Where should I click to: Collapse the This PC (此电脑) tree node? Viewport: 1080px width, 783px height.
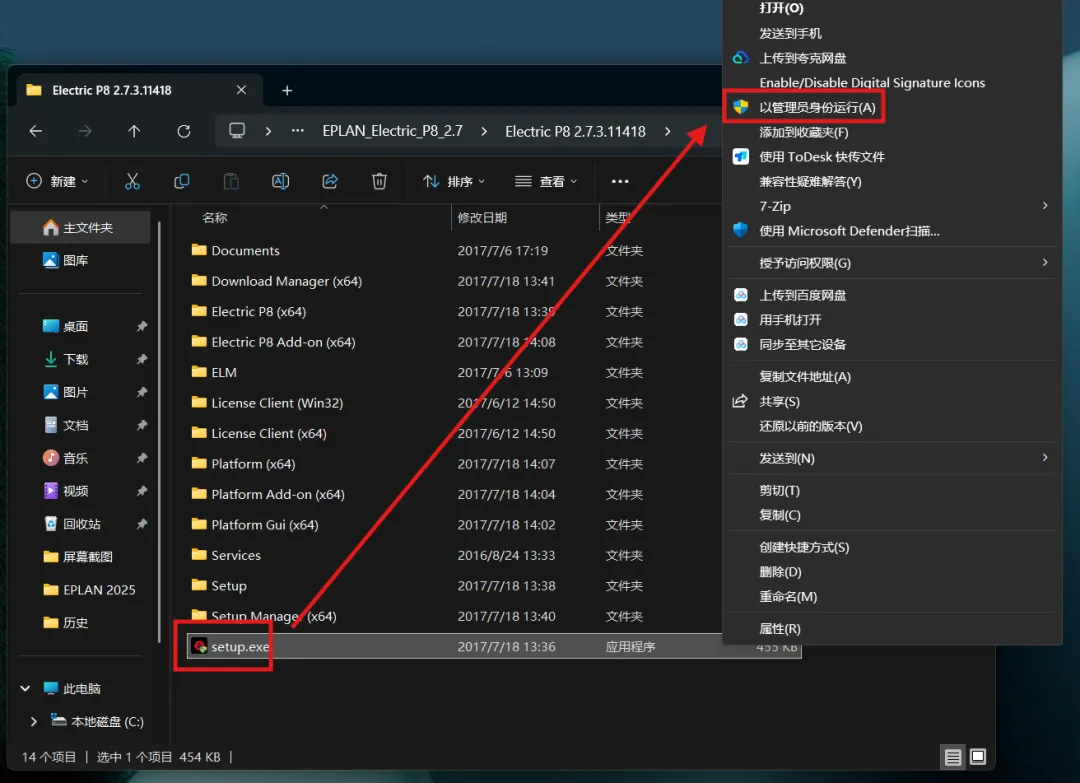point(25,688)
